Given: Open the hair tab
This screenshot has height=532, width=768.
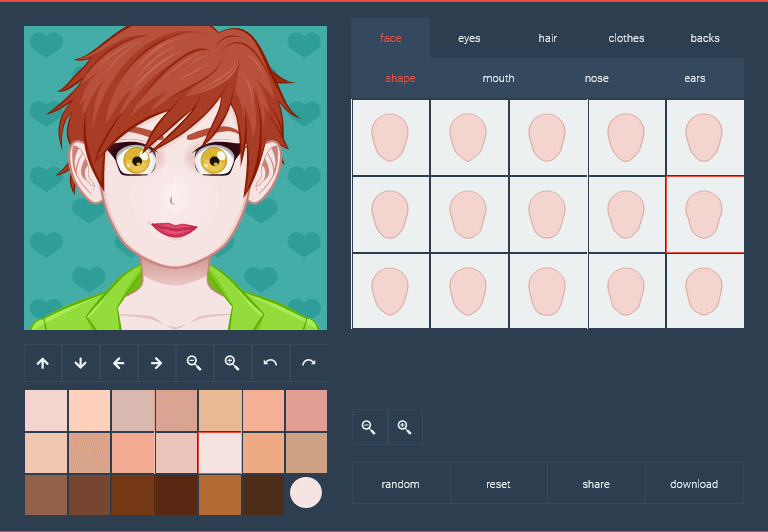Looking at the screenshot, I should point(548,38).
